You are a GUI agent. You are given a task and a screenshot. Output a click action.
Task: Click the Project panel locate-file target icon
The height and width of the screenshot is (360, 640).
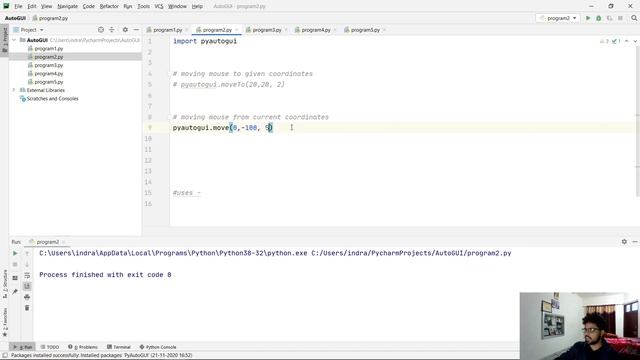coord(101,30)
